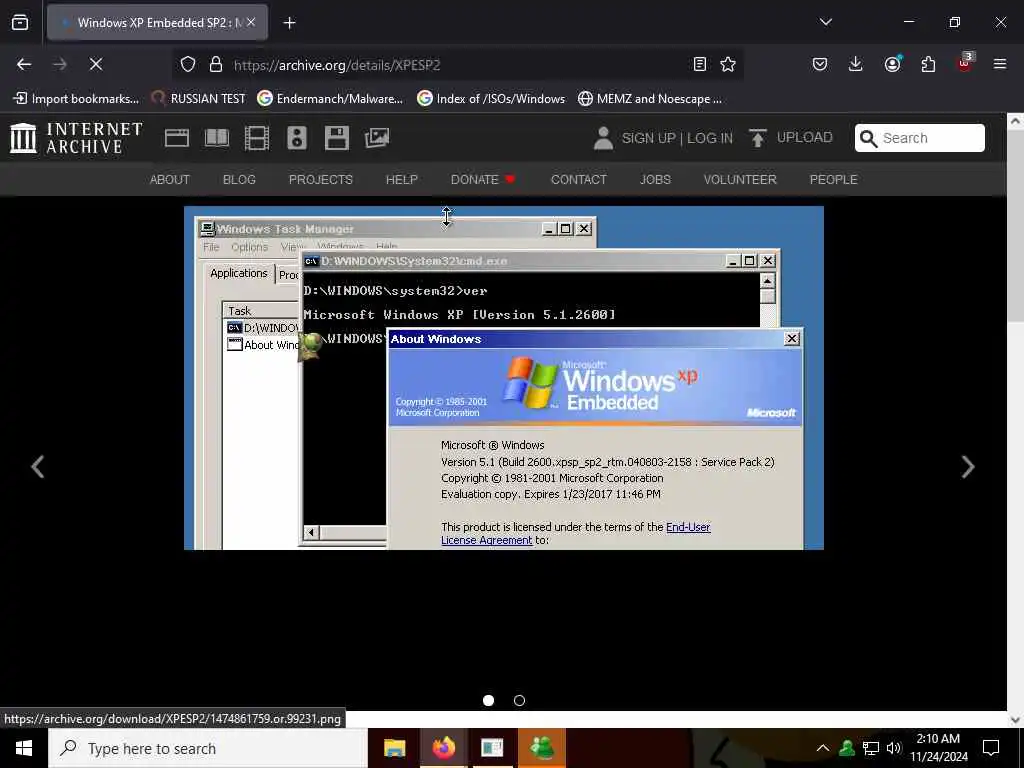Click the Windows XP Embedded screenshot image

(504, 378)
